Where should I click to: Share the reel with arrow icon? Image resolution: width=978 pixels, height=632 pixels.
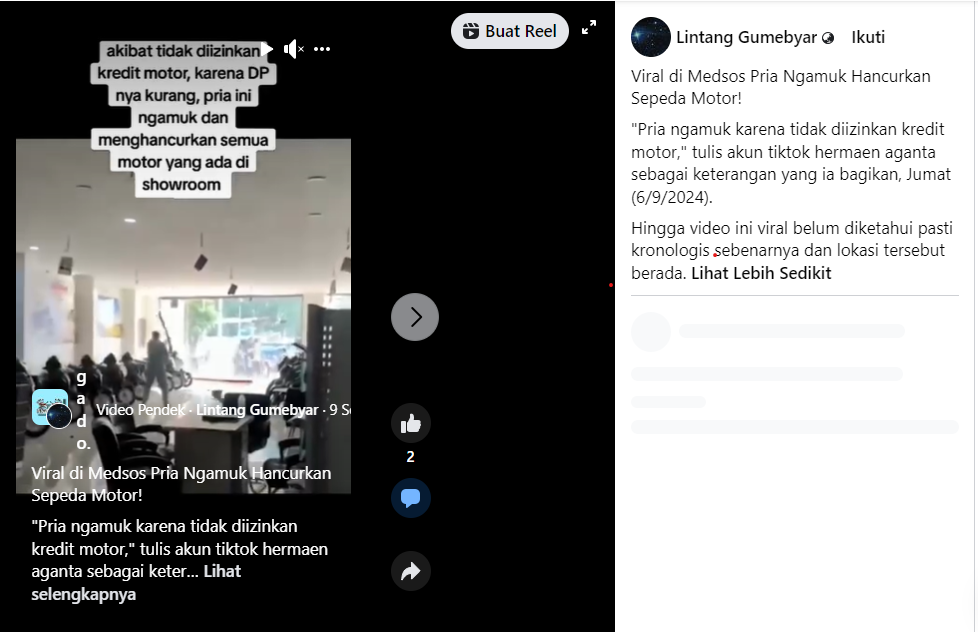click(410, 571)
